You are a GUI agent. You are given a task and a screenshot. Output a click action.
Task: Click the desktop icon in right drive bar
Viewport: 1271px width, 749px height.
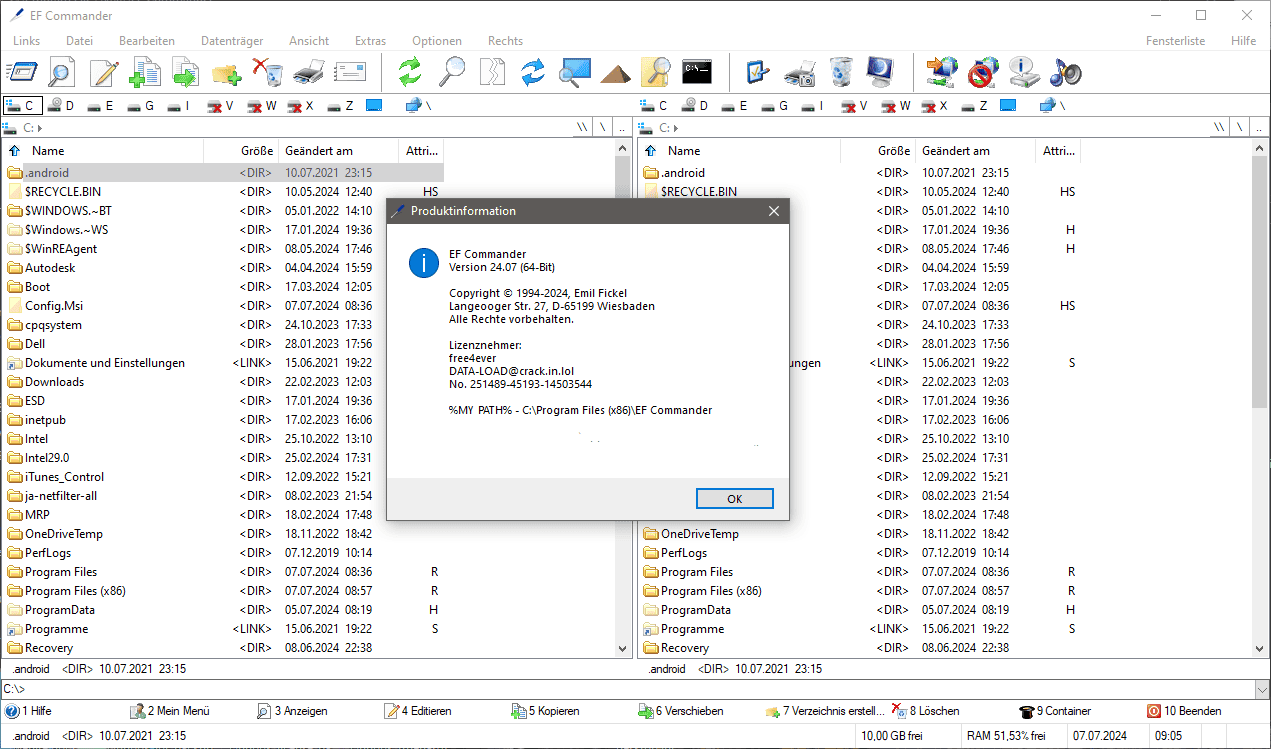[x=1007, y=105]
